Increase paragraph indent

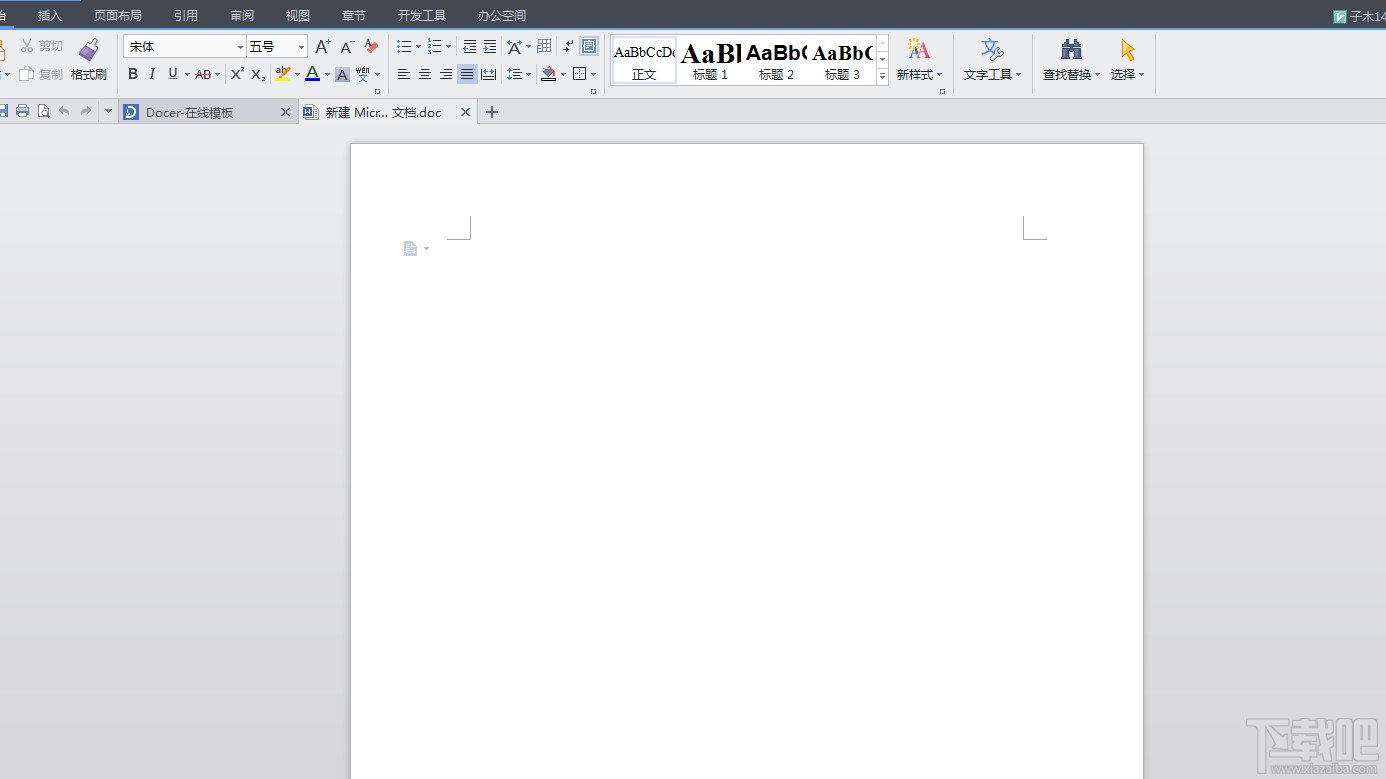490,46
